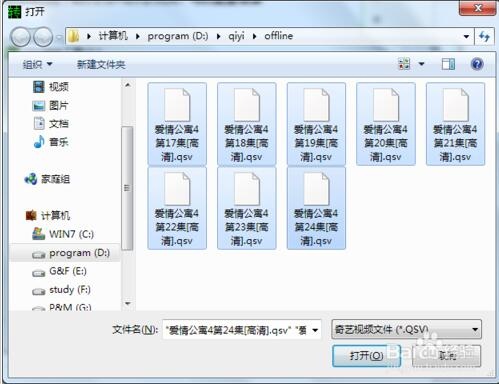Click the 计算机 computer icon in the sidebar
This screenshot has width=499, height=384.
point(31,216)
